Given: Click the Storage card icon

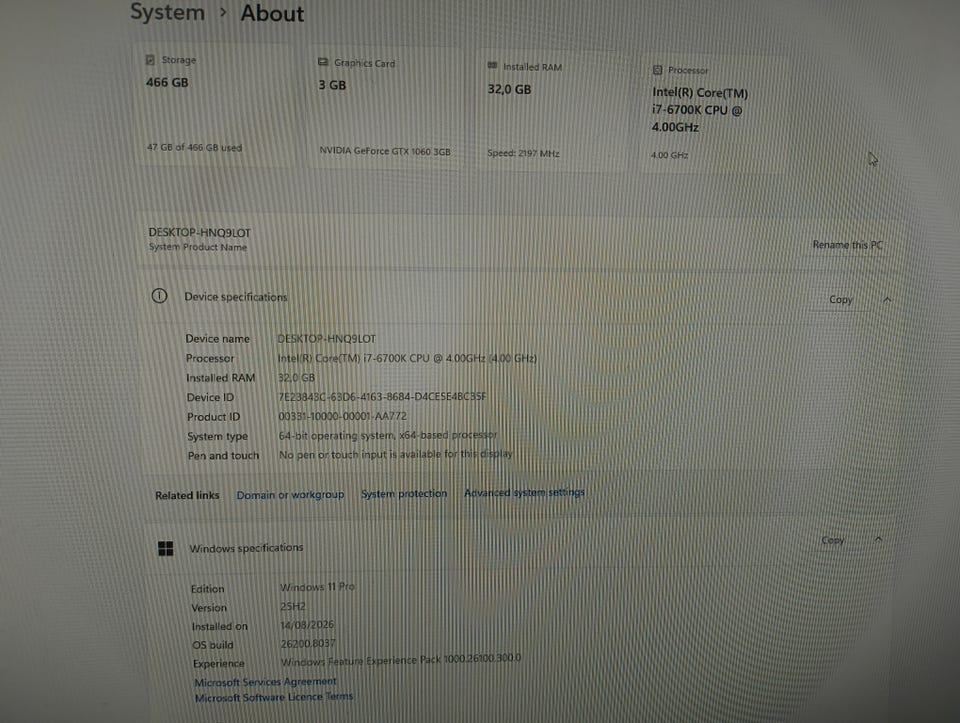Looking at the screenshot, I should pos(151,60).
